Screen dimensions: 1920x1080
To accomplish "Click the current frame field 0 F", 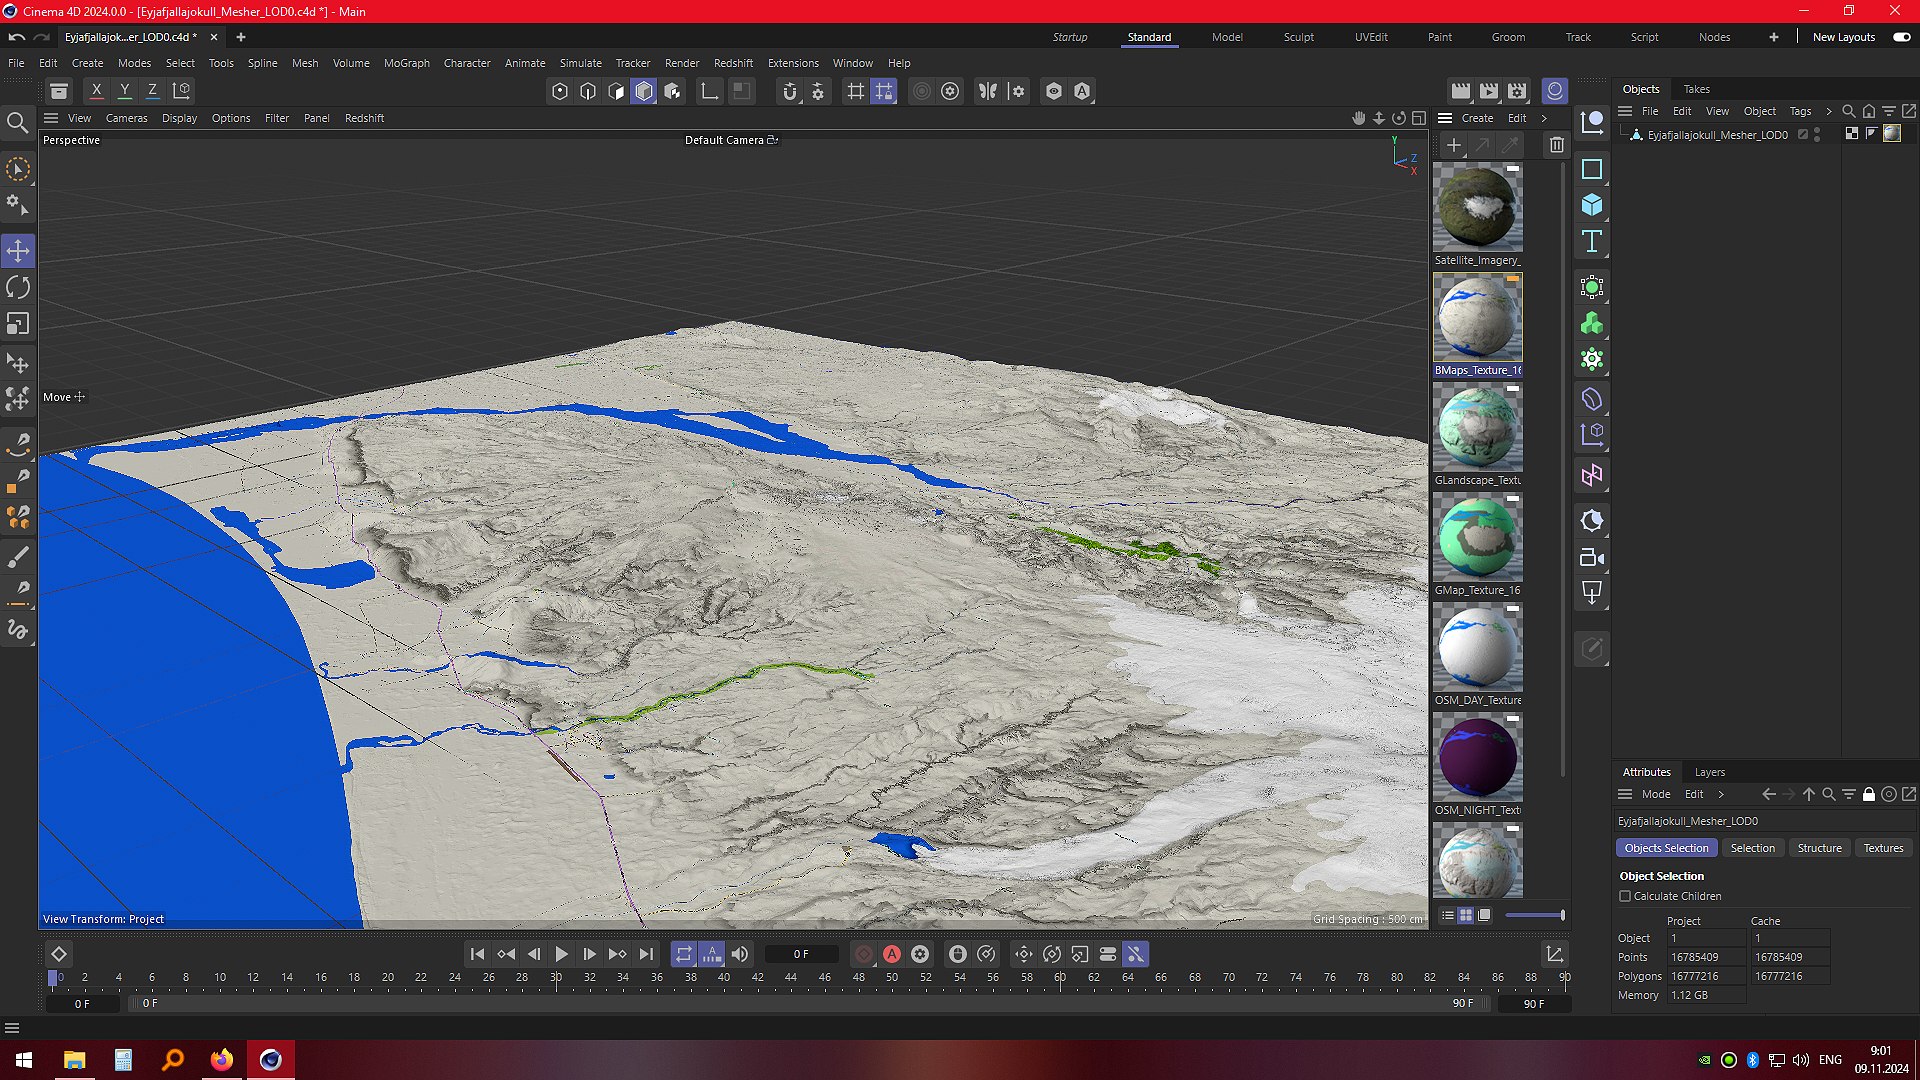I will pyautogui.click(x=801, y=954).
